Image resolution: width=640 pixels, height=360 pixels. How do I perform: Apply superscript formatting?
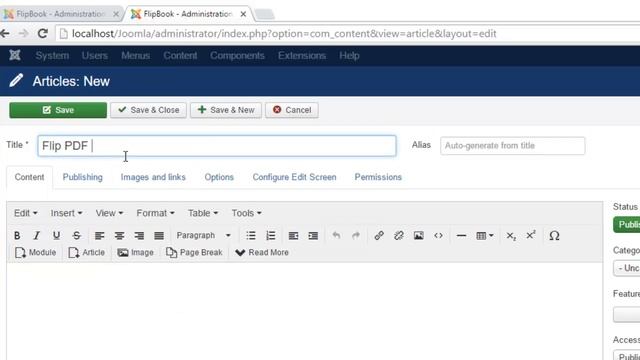(x=531, y=236)
